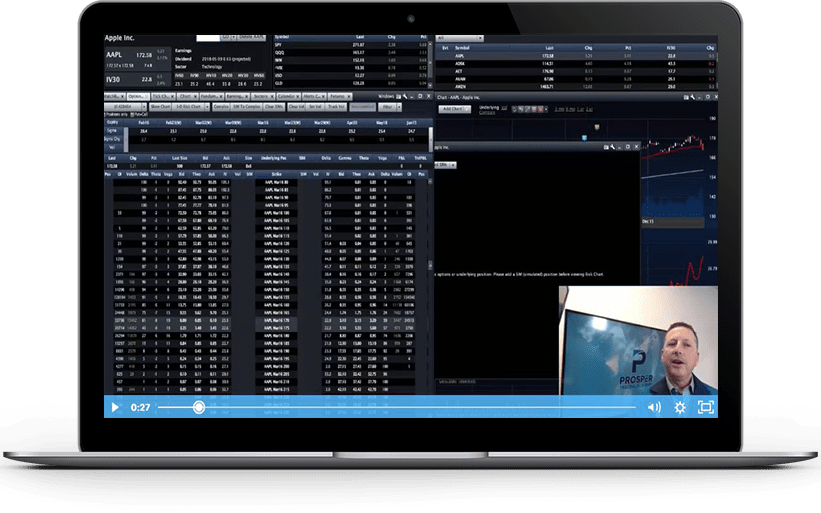Open video settings gear
This screenshot has width=821, height=513.
pos(680,407)
